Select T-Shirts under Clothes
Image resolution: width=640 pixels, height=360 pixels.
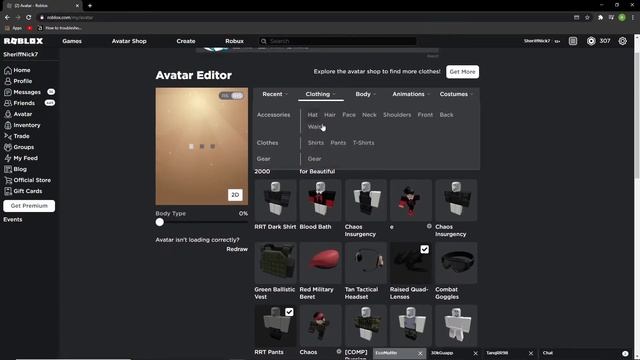(x=364, y=143)
